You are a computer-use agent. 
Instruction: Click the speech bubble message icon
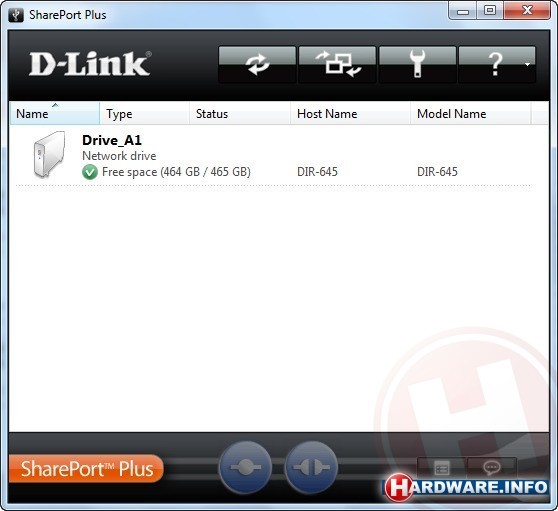click(x=492, y=468)
